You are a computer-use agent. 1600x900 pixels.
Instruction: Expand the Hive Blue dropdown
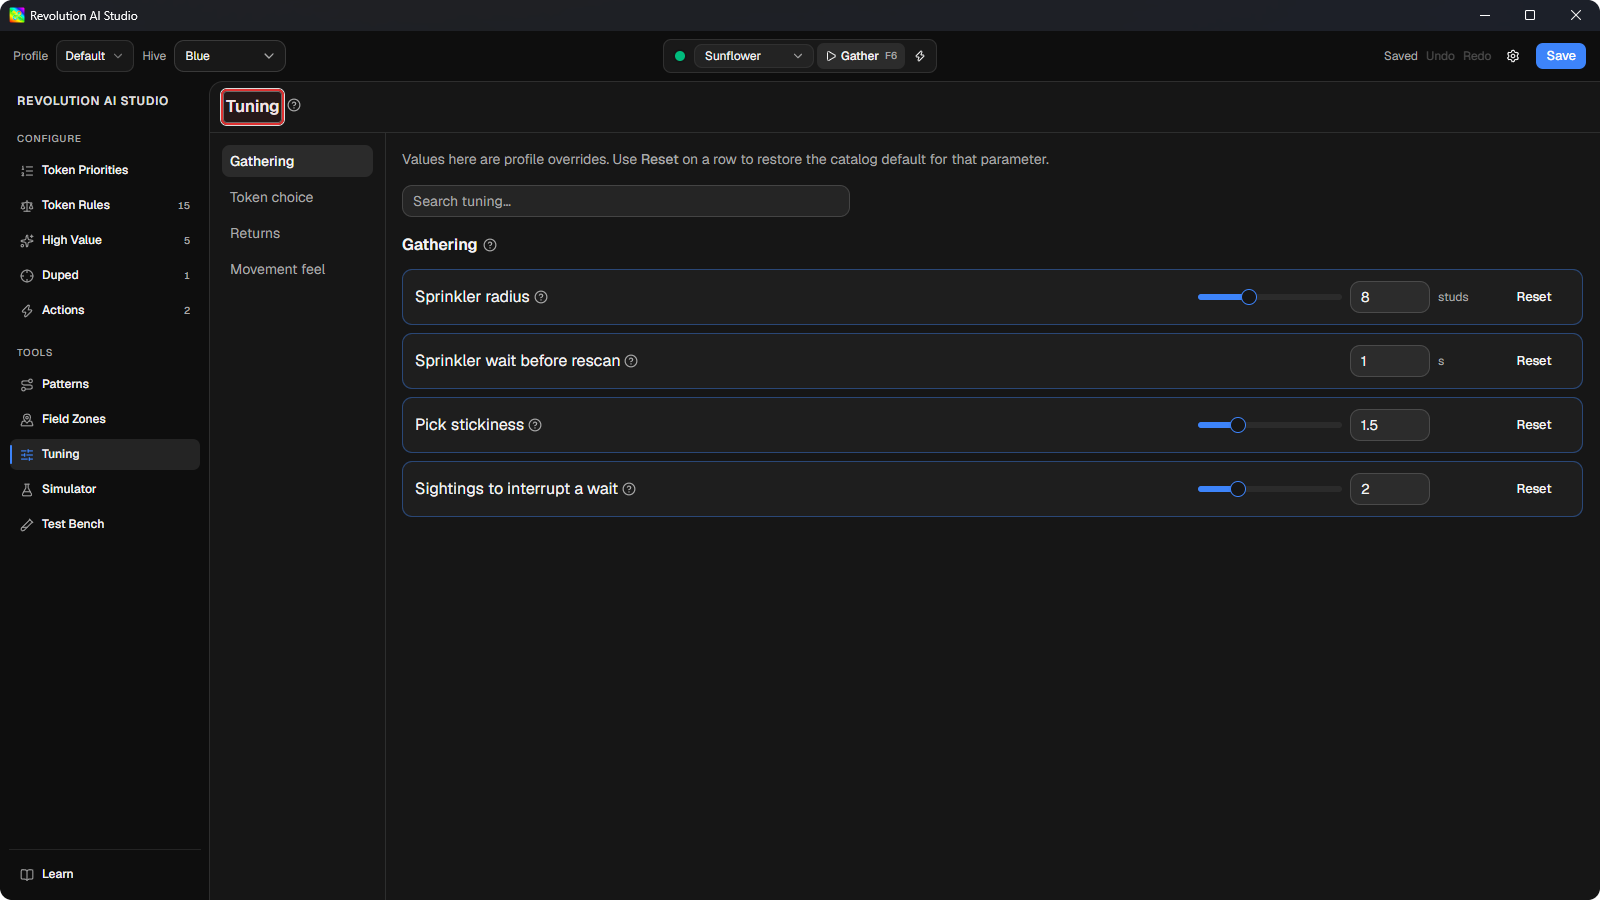[x=230, y=56]
